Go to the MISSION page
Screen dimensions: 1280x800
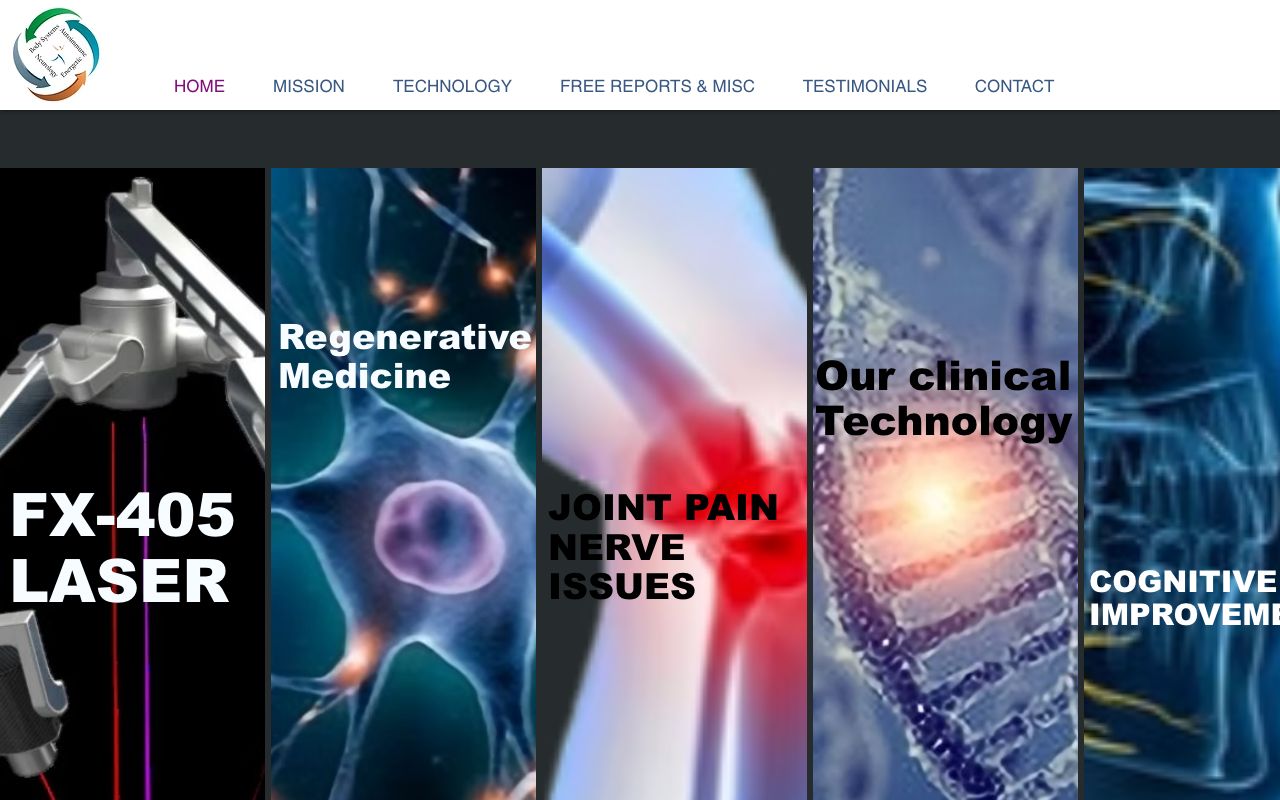(x=309, y=86)
